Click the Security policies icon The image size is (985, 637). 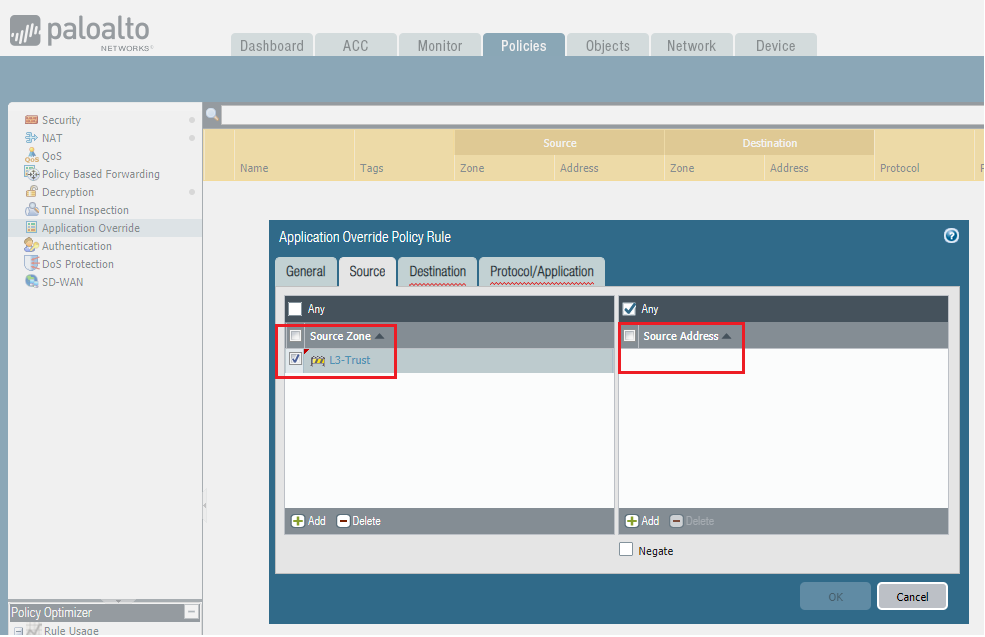tap(31, 119)
